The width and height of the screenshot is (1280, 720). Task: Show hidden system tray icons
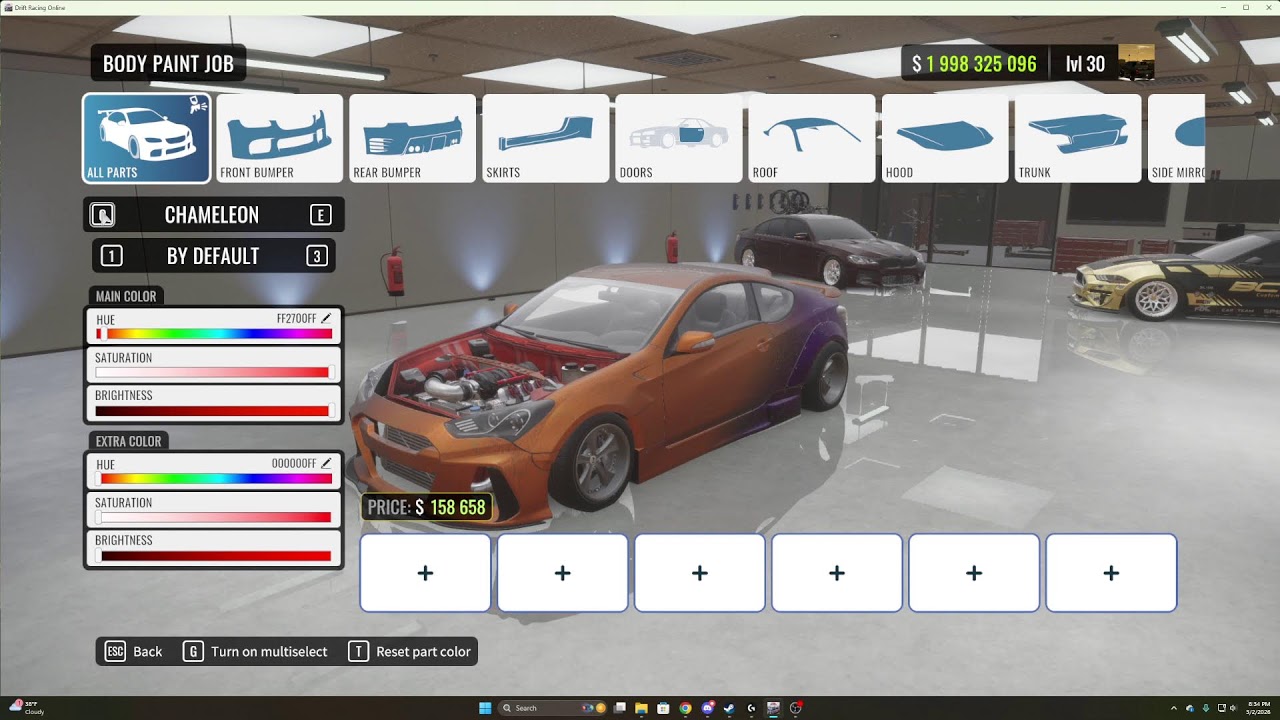coord(1174,708)
